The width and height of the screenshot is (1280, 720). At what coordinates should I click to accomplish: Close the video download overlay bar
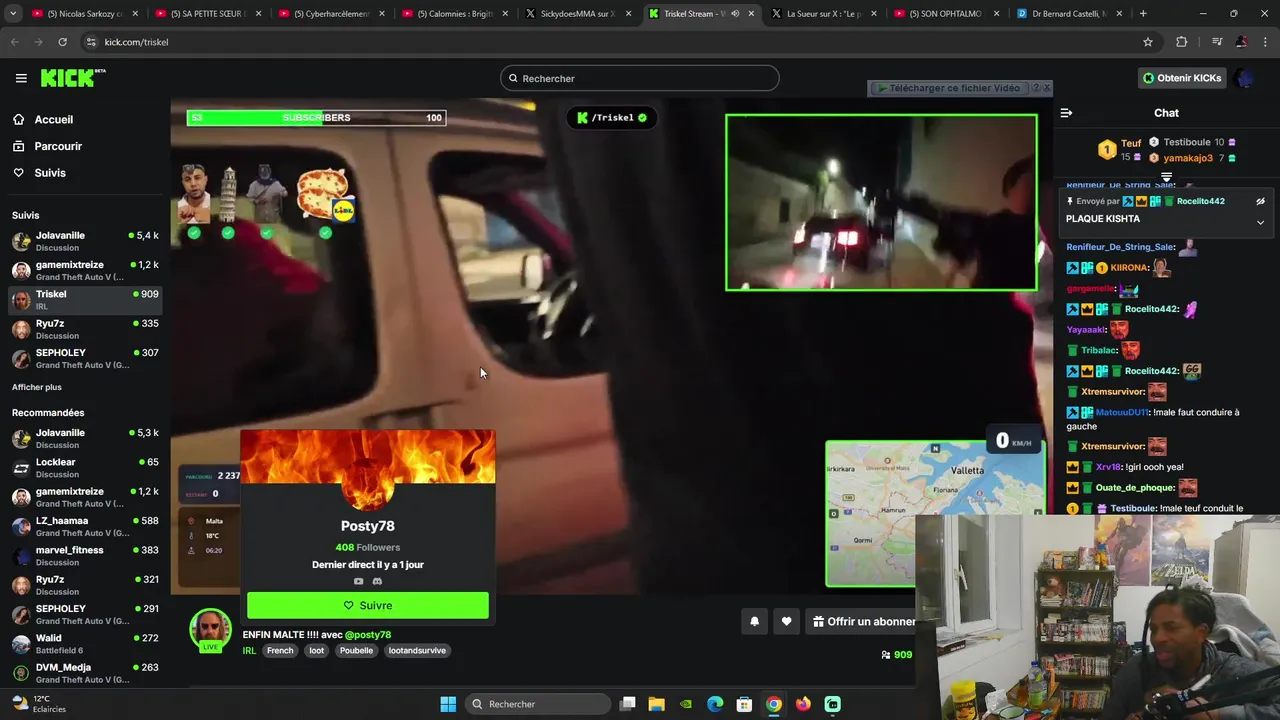(1046, 88)
